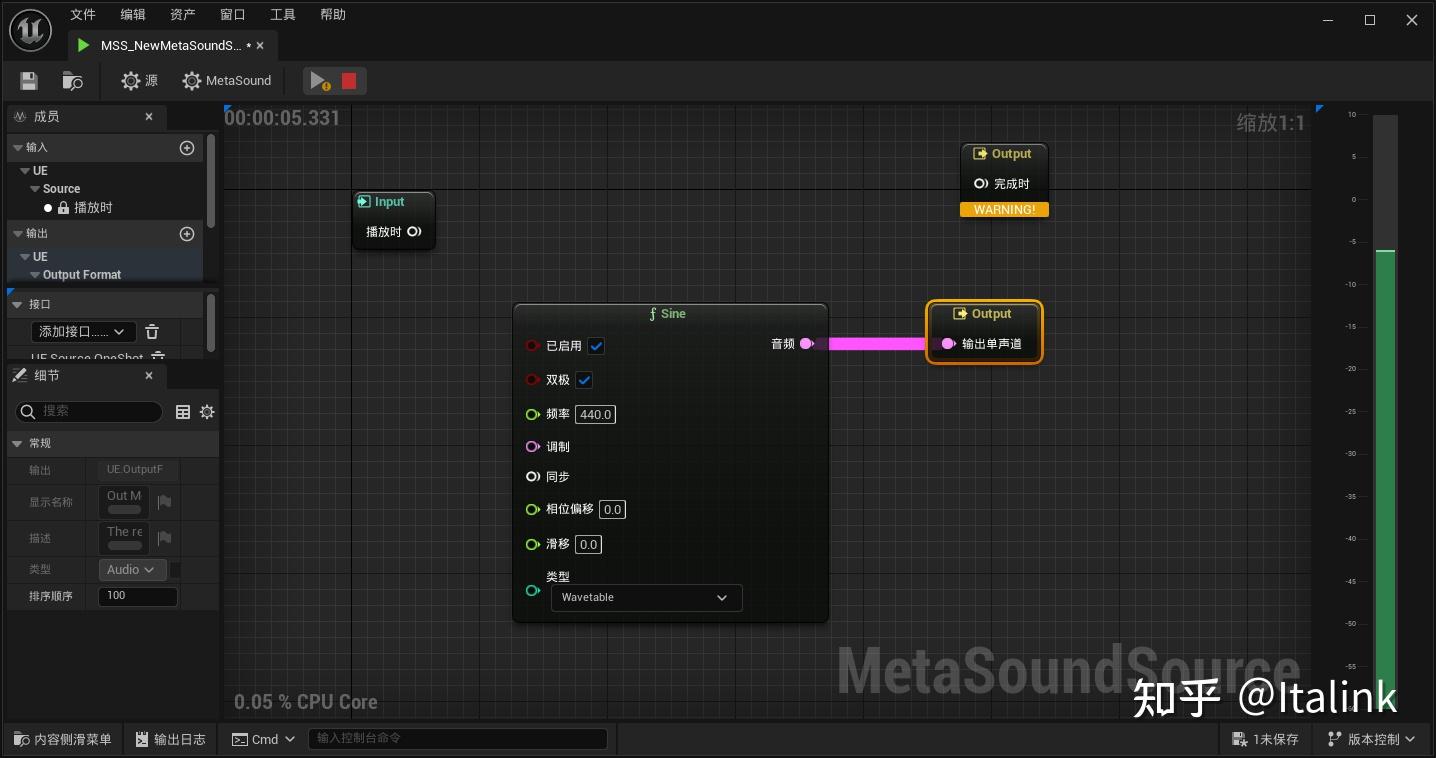The image size is (1436, 758).
Task: Click the flag icon beside 描述 field
Action: (x=164, y=538)
